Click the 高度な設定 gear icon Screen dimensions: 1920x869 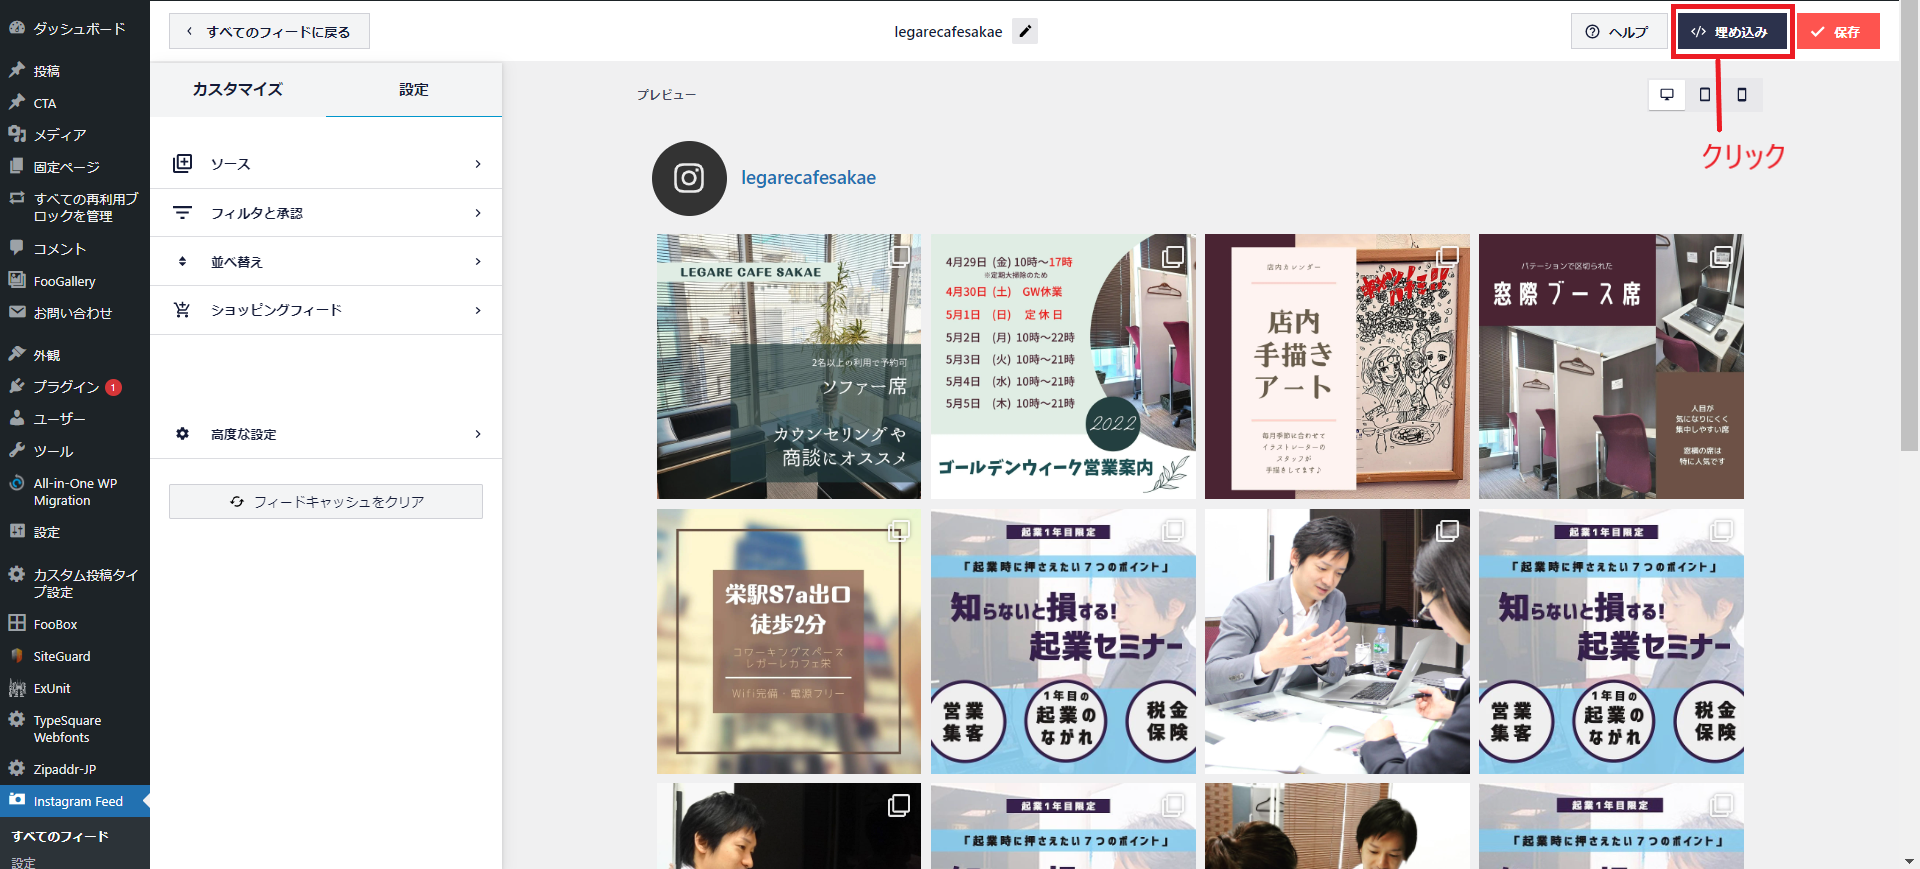182,434
